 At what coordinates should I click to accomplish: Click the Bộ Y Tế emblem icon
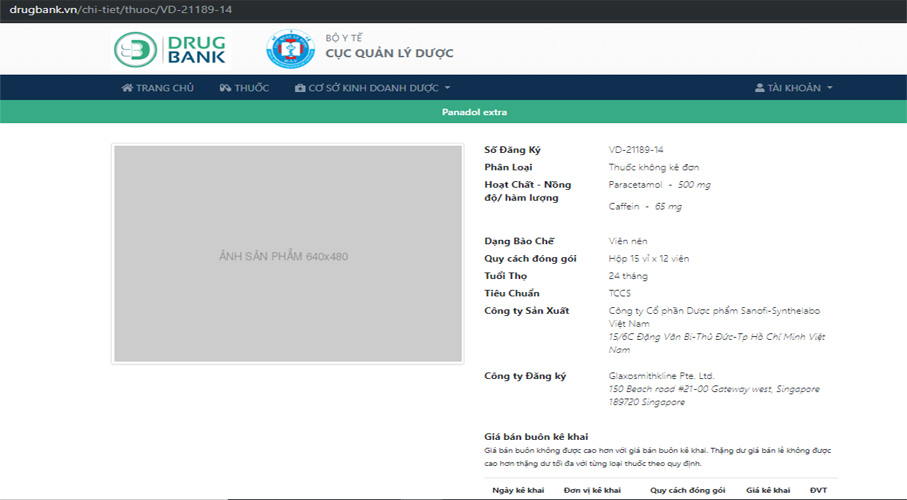290,49
